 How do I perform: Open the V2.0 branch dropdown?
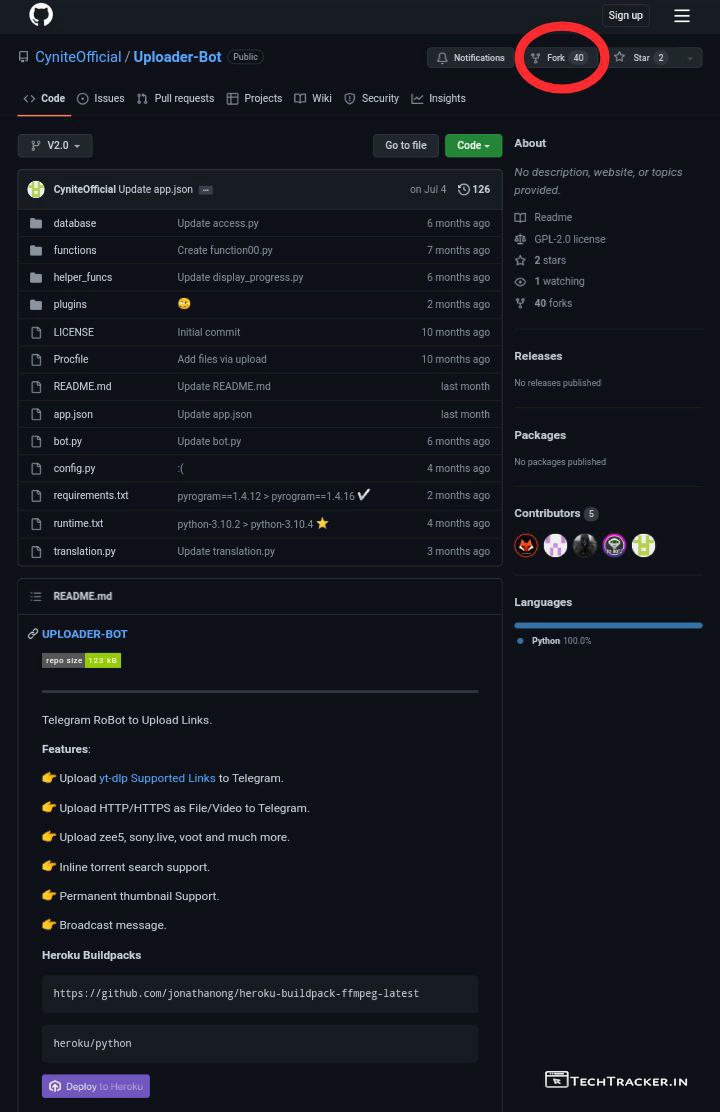[55, 145]
